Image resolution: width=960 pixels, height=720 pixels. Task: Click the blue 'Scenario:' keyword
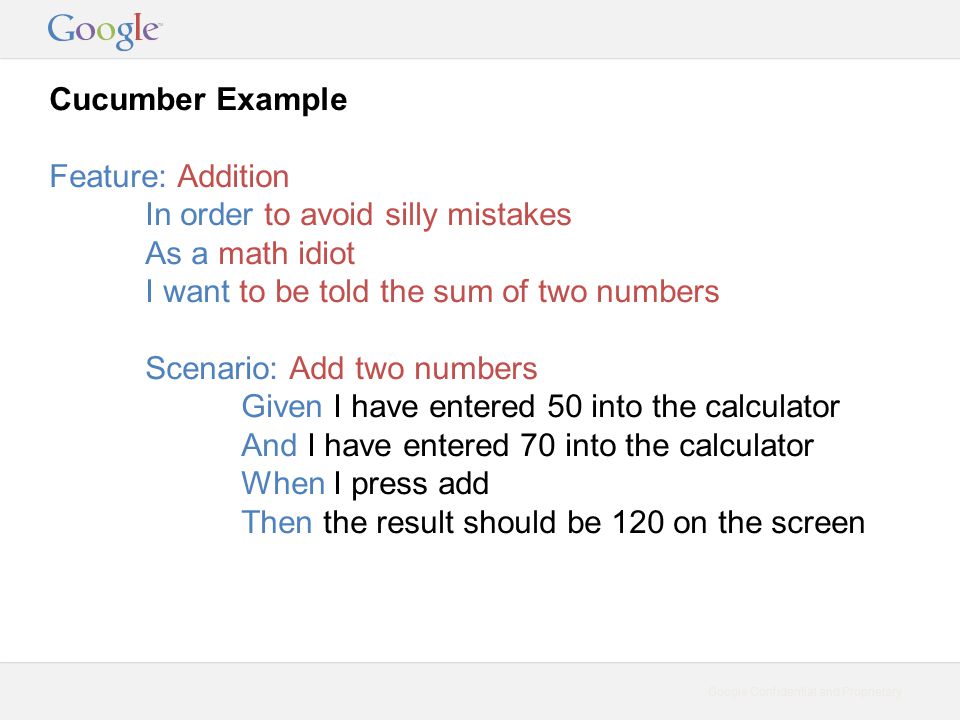(x=212, y=369)
